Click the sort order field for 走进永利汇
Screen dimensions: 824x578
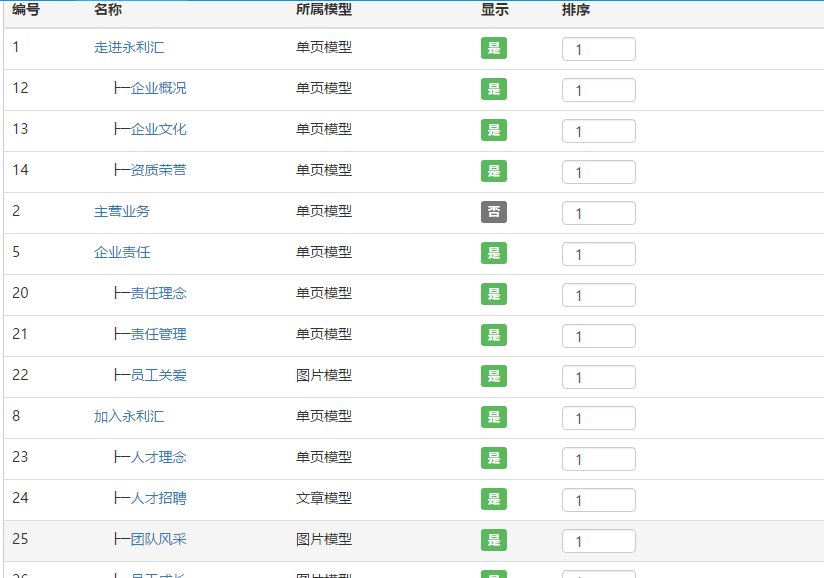pyautogui.click(x=598, y=49)
